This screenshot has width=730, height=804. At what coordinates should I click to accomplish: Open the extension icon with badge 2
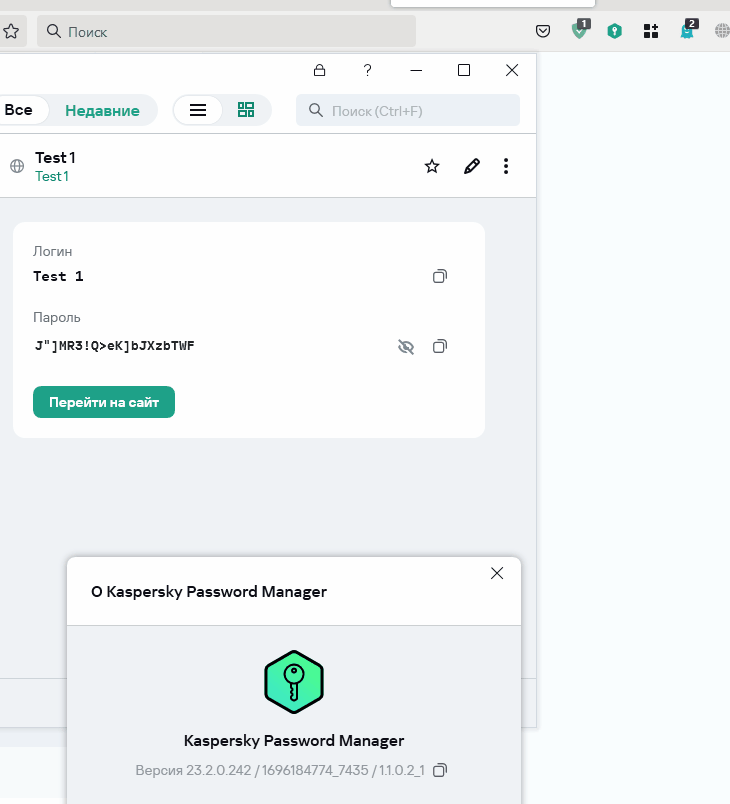pyautogui.click(x=687, y=30)
